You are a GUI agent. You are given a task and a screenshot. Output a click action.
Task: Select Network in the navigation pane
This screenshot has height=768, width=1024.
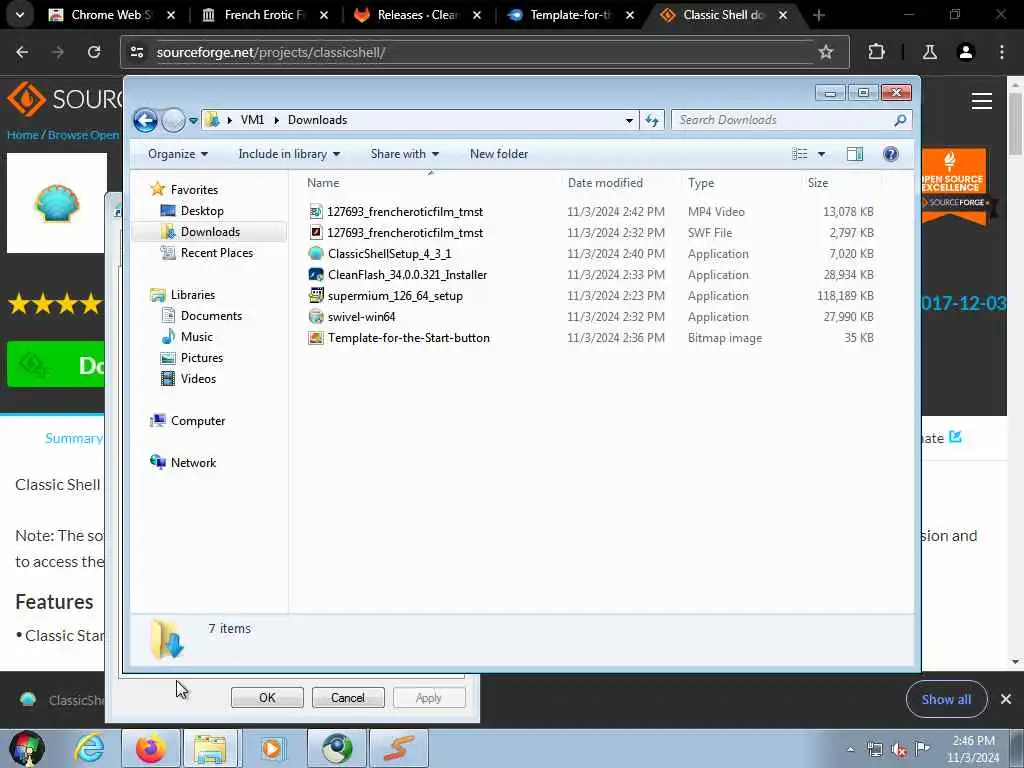click(193, 462)
